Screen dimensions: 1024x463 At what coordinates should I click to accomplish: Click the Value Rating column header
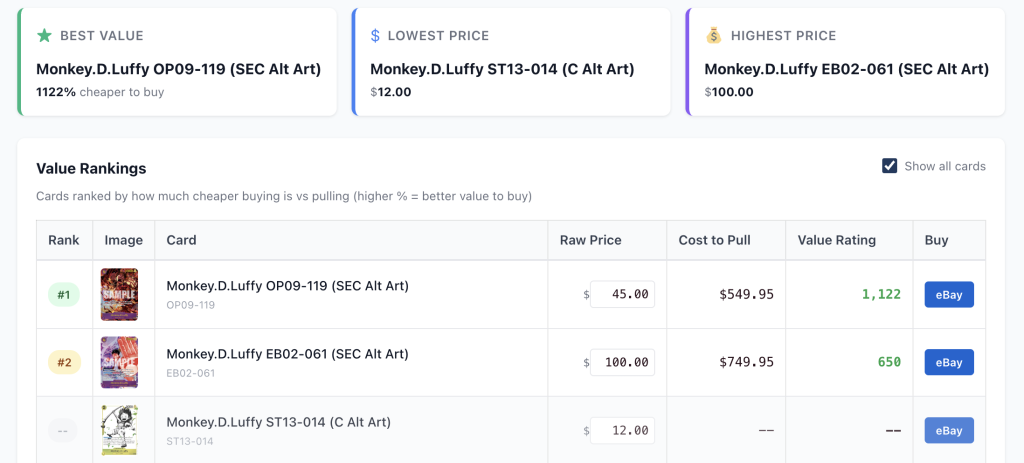coord(836,240)
